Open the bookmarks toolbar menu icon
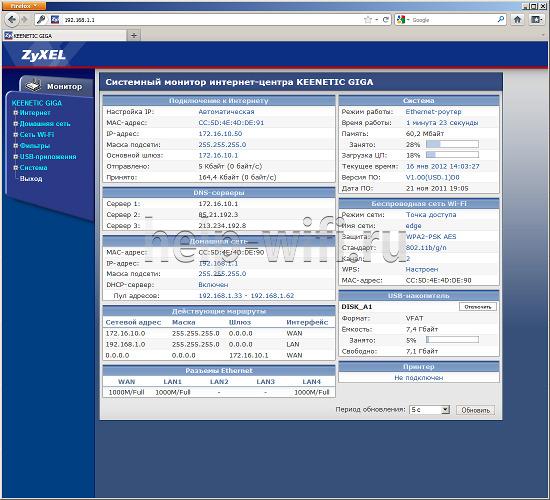The image size is (550, 500). click(536, 20)
